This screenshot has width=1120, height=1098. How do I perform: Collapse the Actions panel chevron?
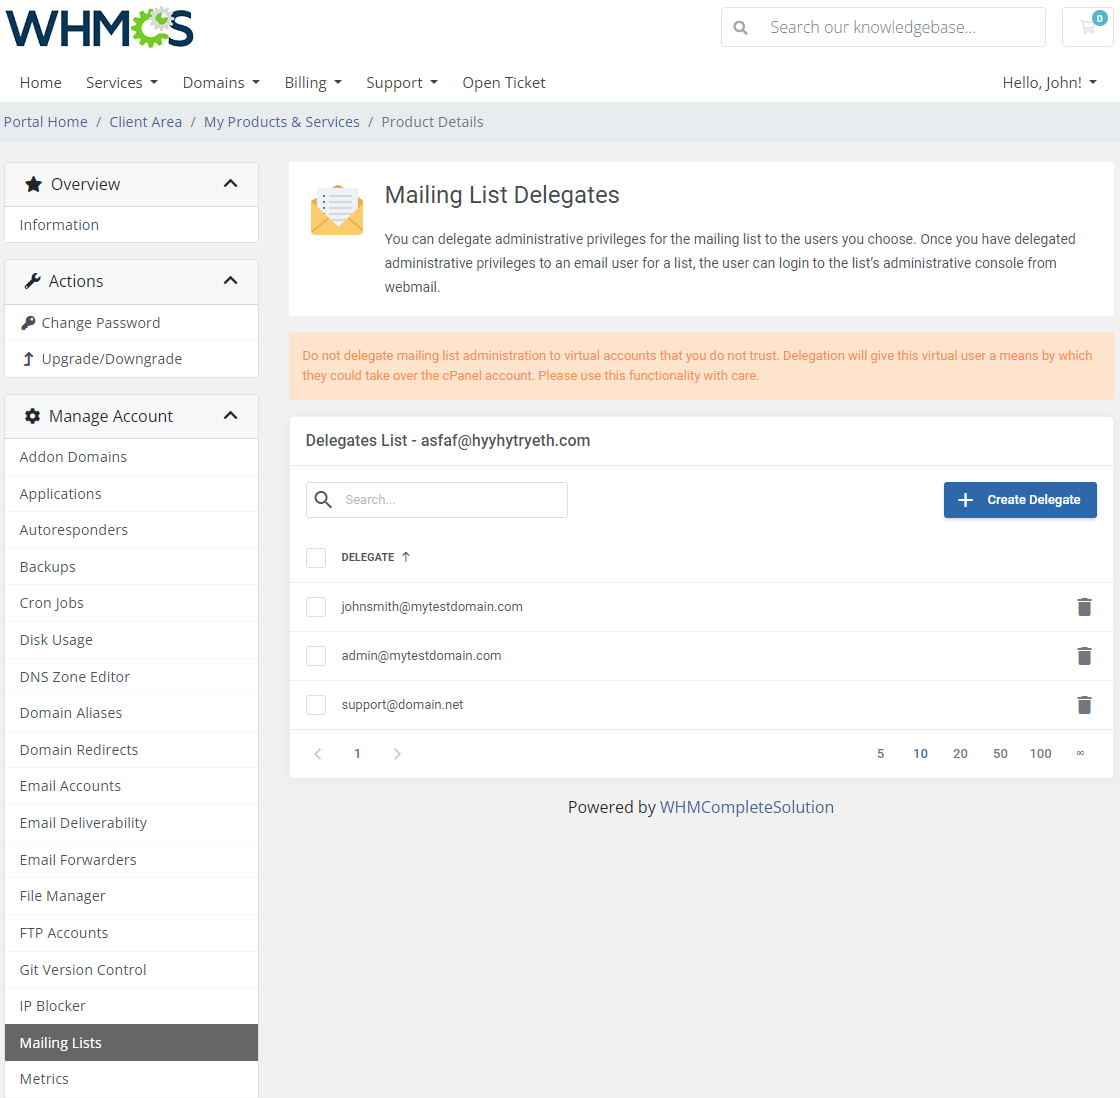click(x=230, y=281)
